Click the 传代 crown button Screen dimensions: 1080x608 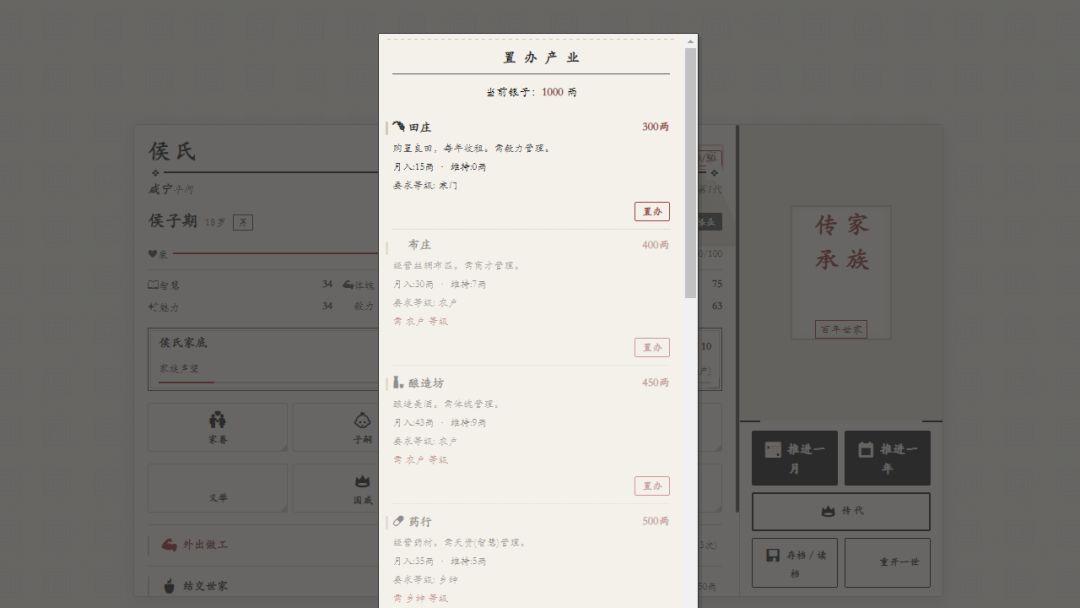[x=841, y=511]
